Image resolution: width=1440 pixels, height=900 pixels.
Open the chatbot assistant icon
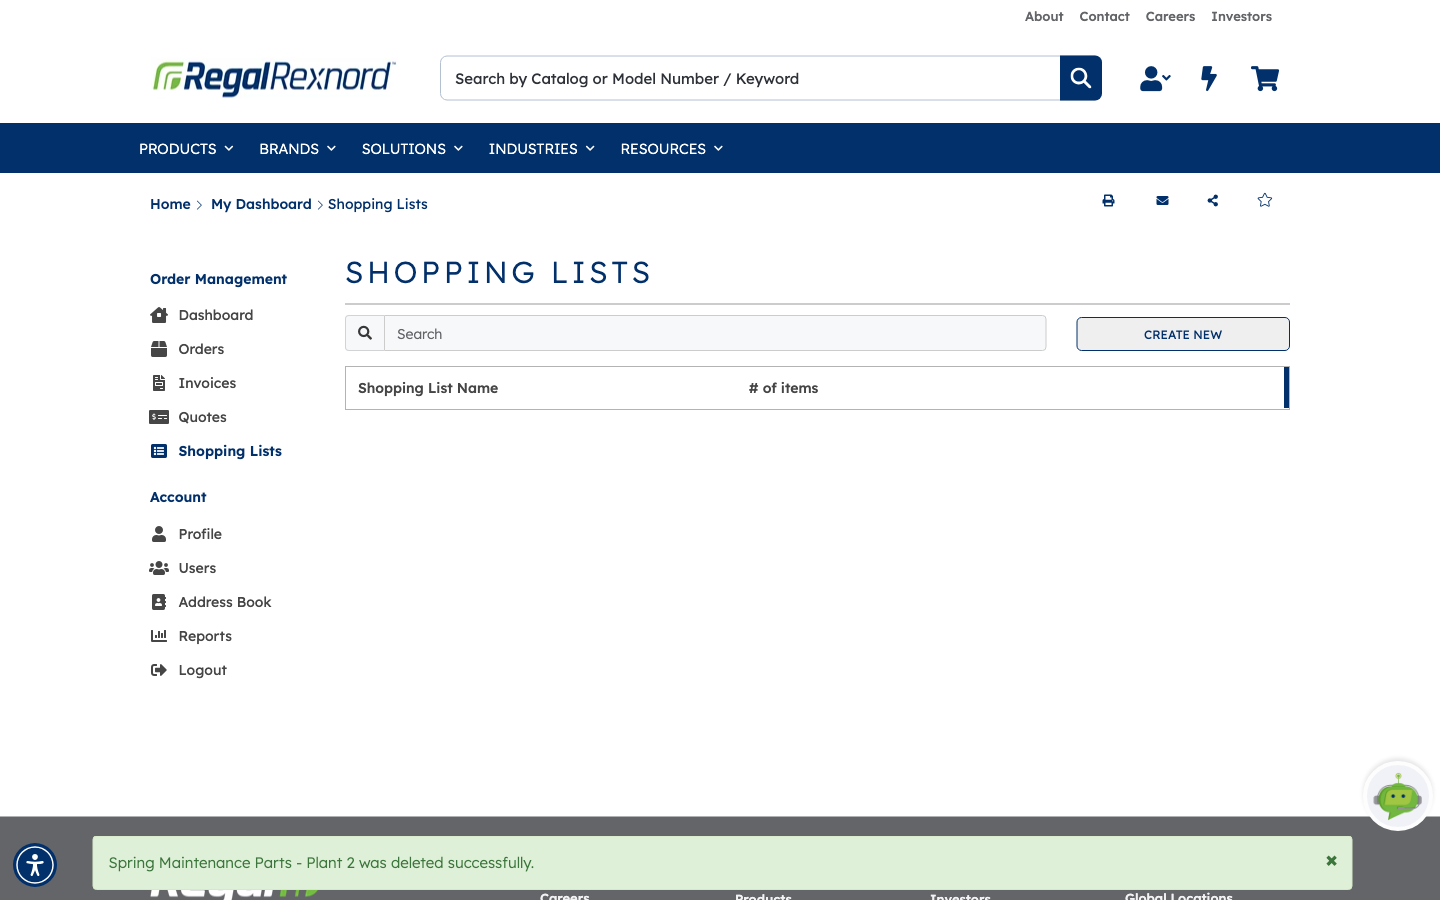(x=1398, y=796)
